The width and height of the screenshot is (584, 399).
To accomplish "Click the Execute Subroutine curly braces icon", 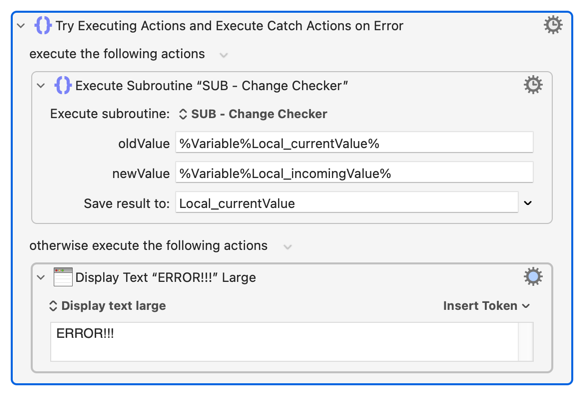I will tap(63, 85).
